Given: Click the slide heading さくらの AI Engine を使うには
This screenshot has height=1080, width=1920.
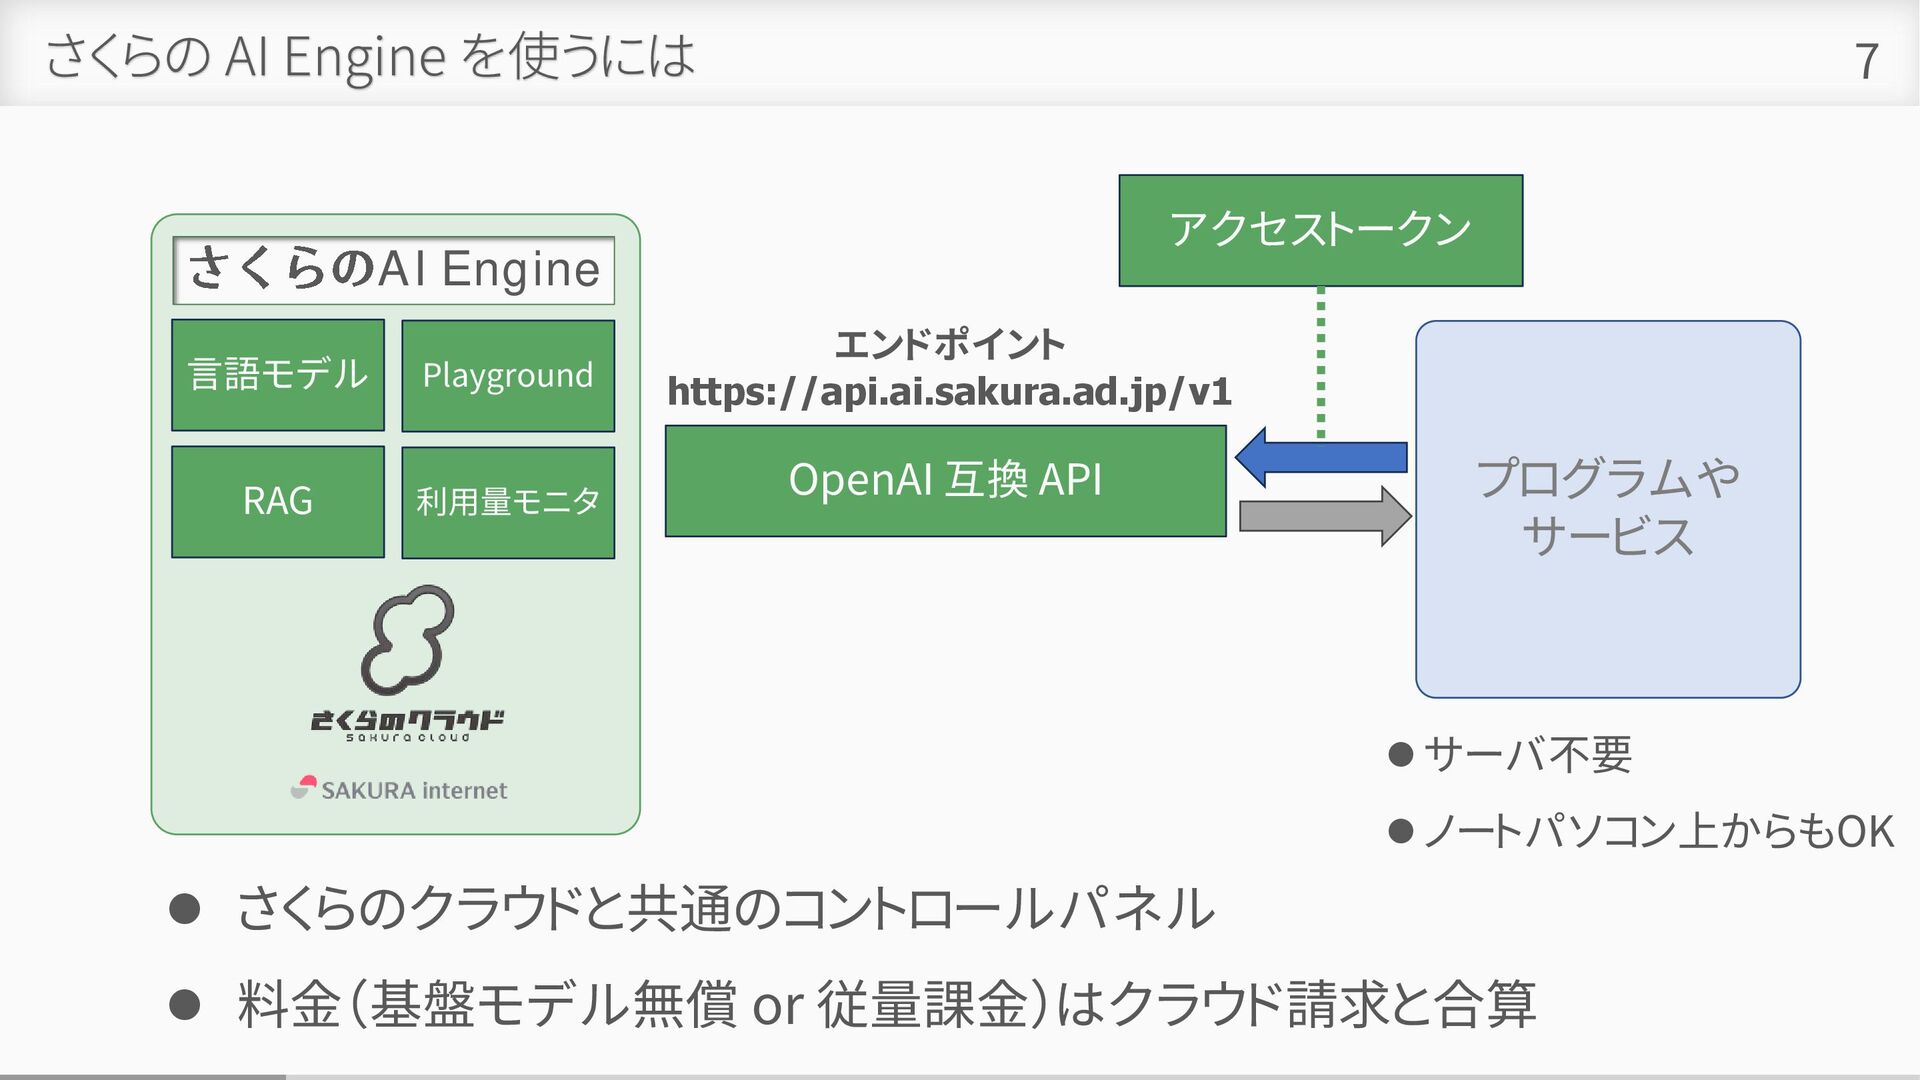Looking at the screenshot, I should pyautogui.click(x=370, y=56).
